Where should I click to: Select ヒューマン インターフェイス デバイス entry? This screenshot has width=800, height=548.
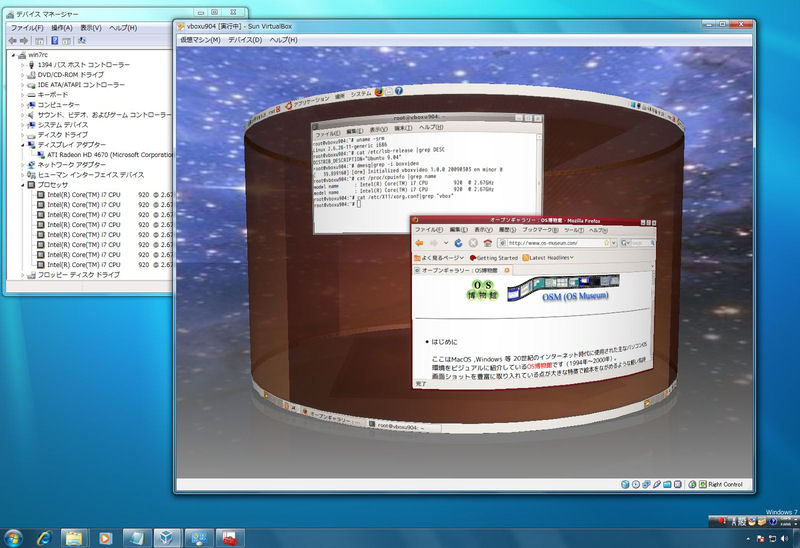click(x=86, y=175)
